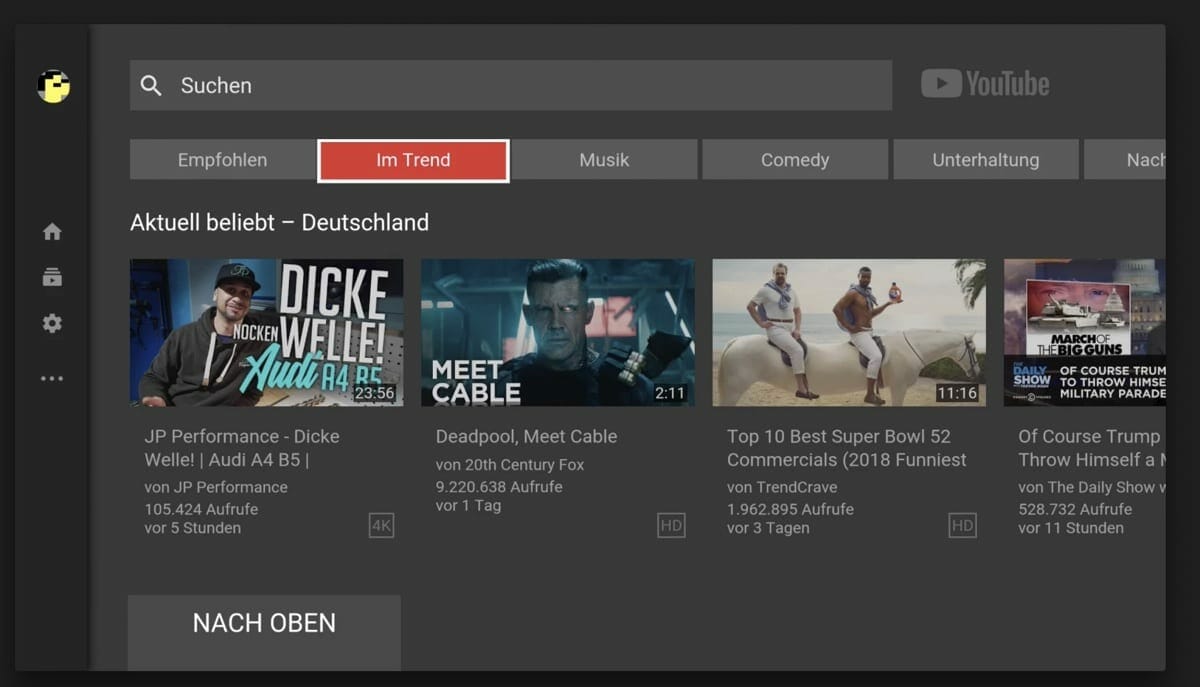1200x687 pixels.
Task: Click 'vor 3 Tagen' upload time
Action: click(768, 528)
